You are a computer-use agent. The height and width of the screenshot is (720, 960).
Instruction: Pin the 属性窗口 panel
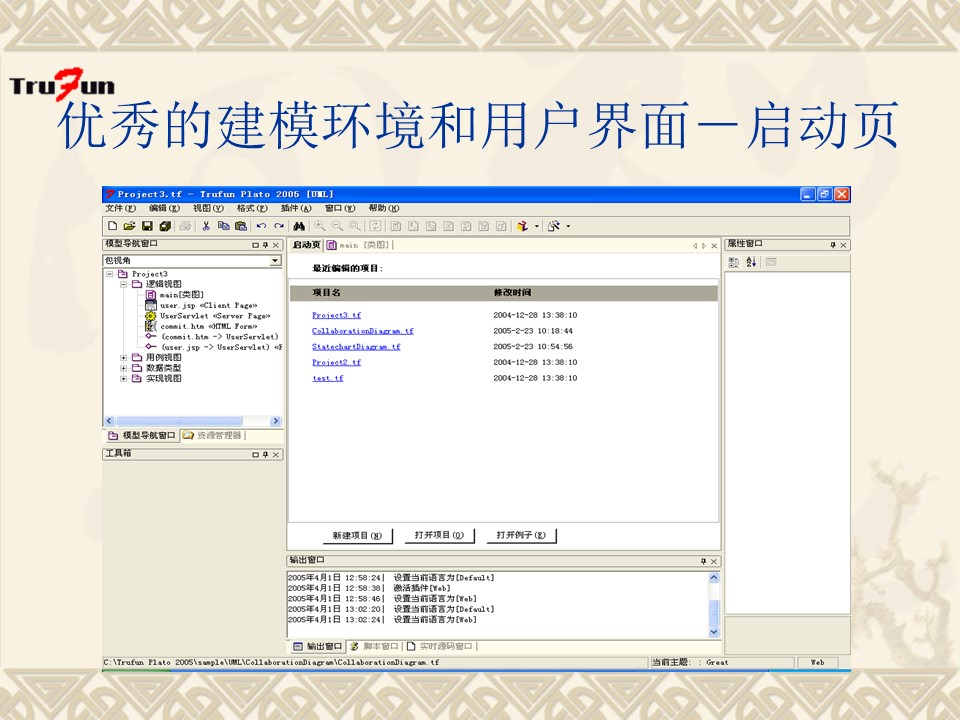[x=833, y=245]
